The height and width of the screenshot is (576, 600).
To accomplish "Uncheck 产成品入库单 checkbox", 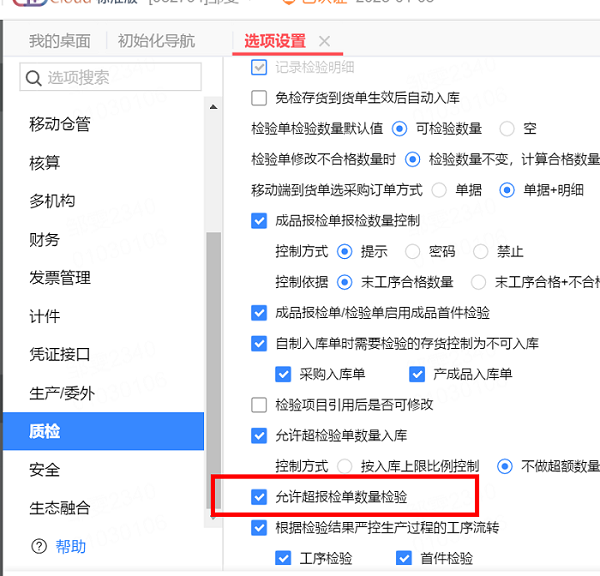I will coord(417,374).
